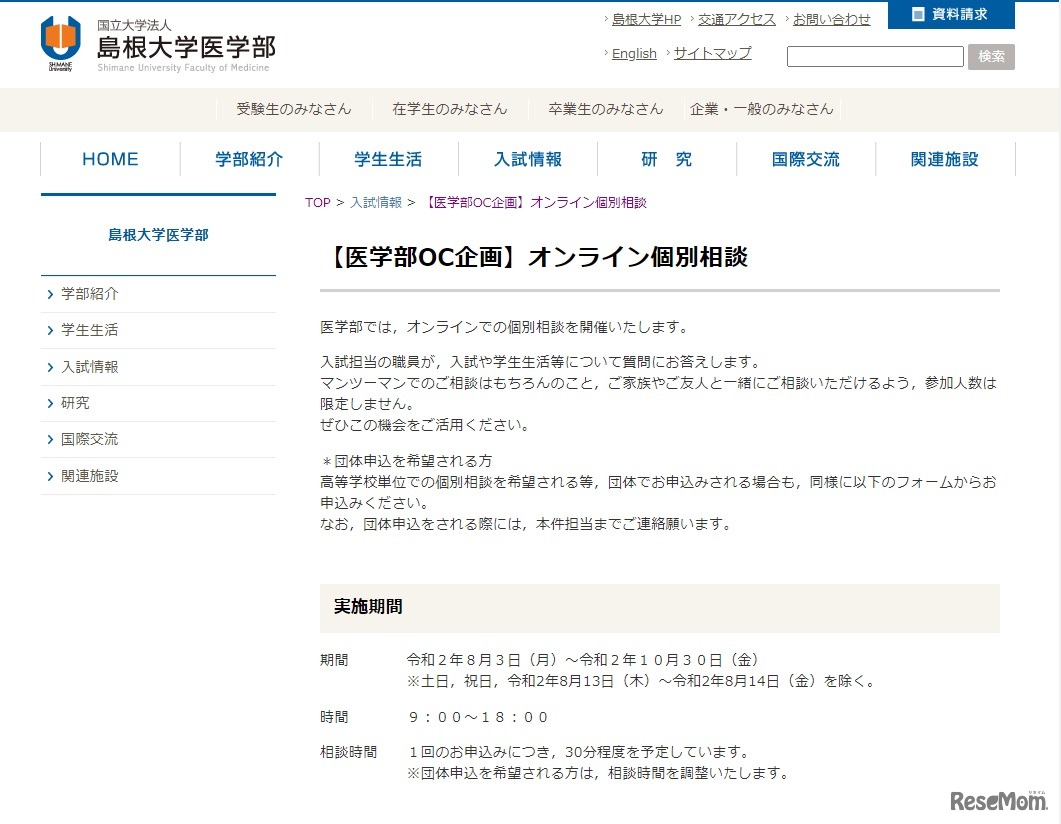Click the chevron icon beside 入試情報 sidebar entry
The height and width of the screenshot is (824, 1061).
pyautogui.click(x=50, y=367)
